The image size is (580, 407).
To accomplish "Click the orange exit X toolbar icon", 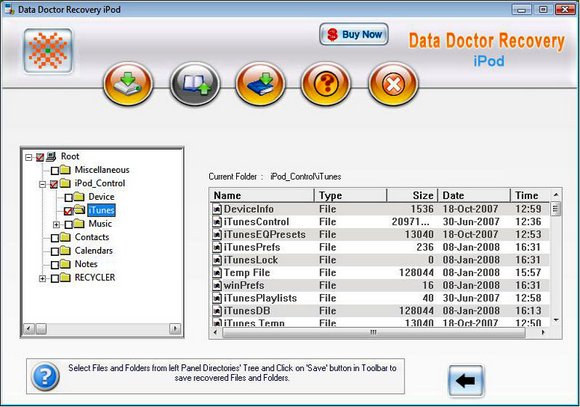I will 393,84.
